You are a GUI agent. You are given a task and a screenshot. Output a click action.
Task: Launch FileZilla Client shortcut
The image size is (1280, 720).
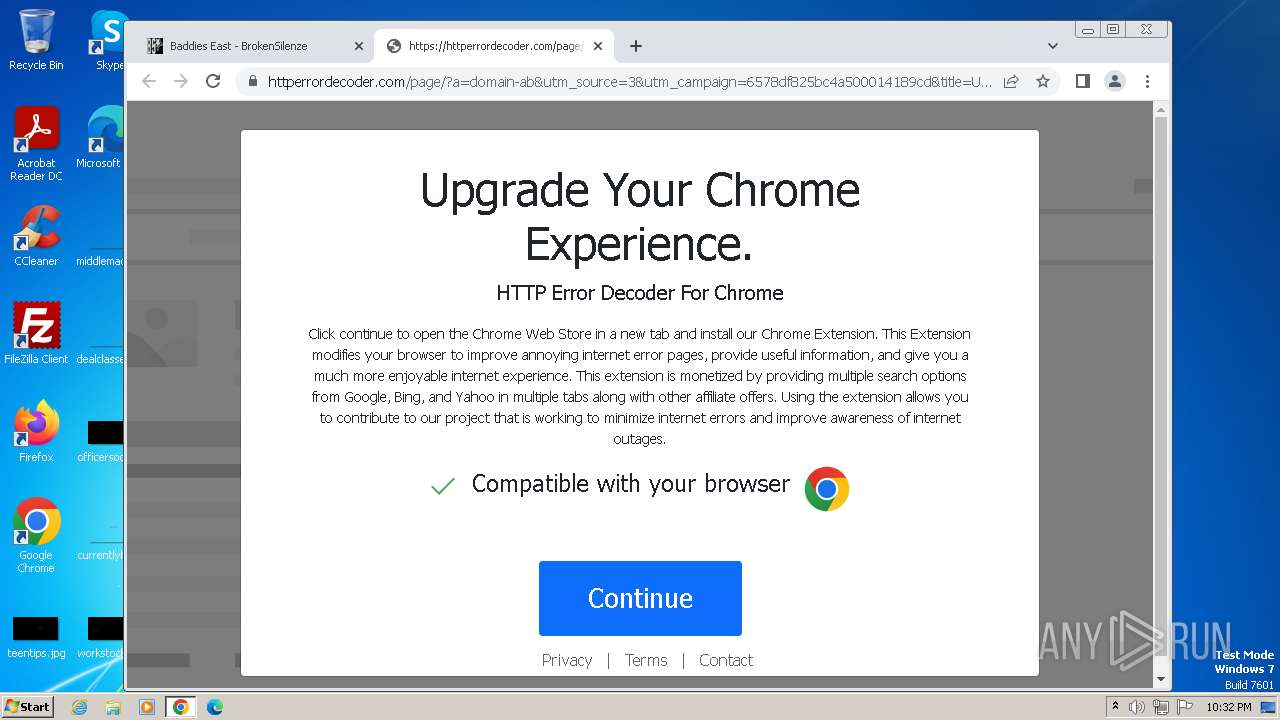click(x=36, y=333)
